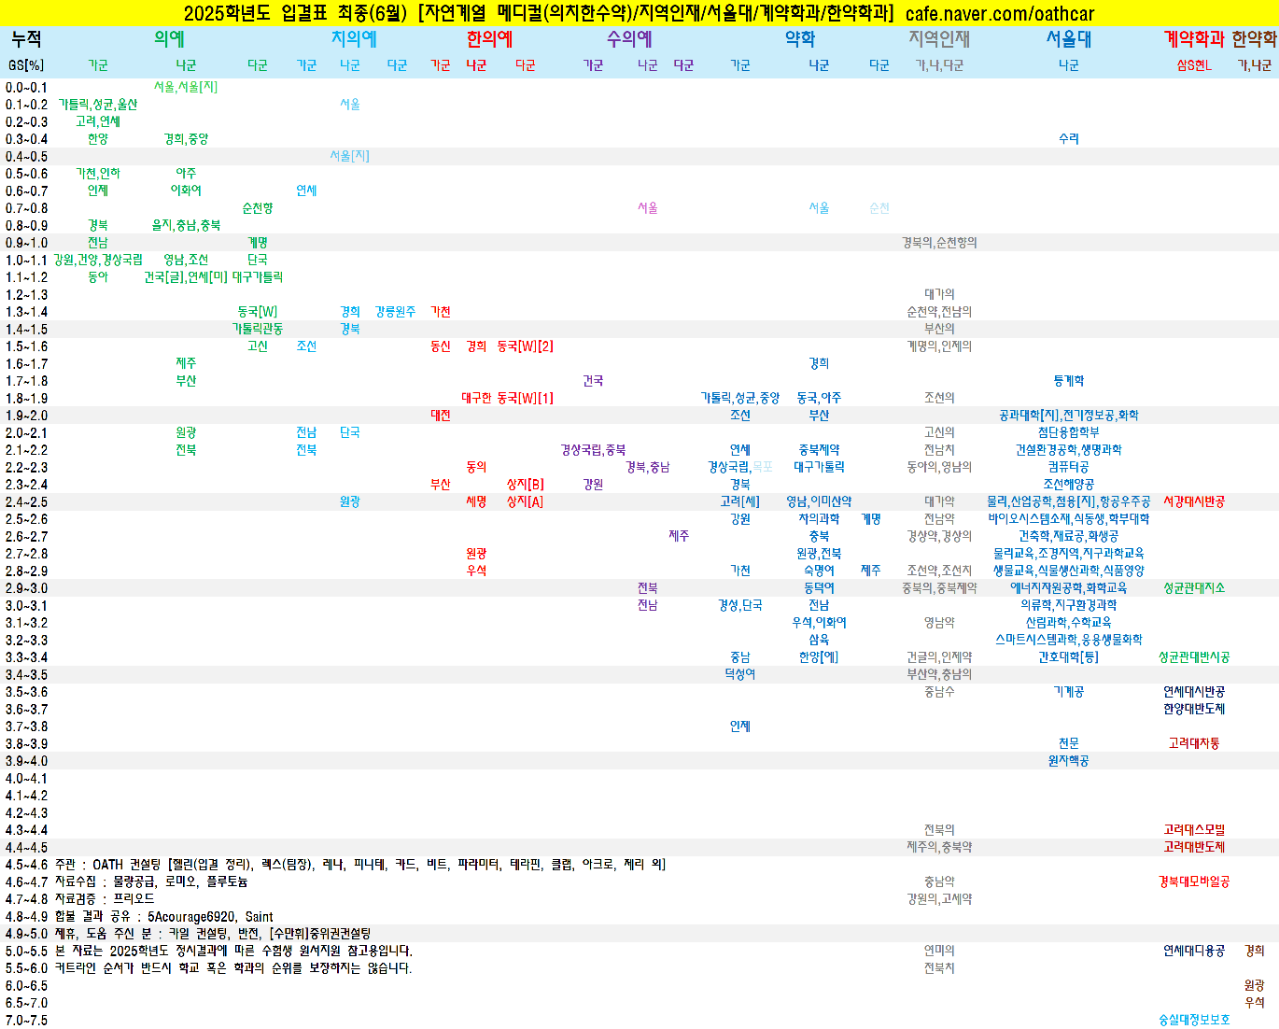Select the 7.0~7.5 row label
Image resolution: width=1279 pixels, height=1029 pixels.
pyautogui.click(x=26, y=1020)
